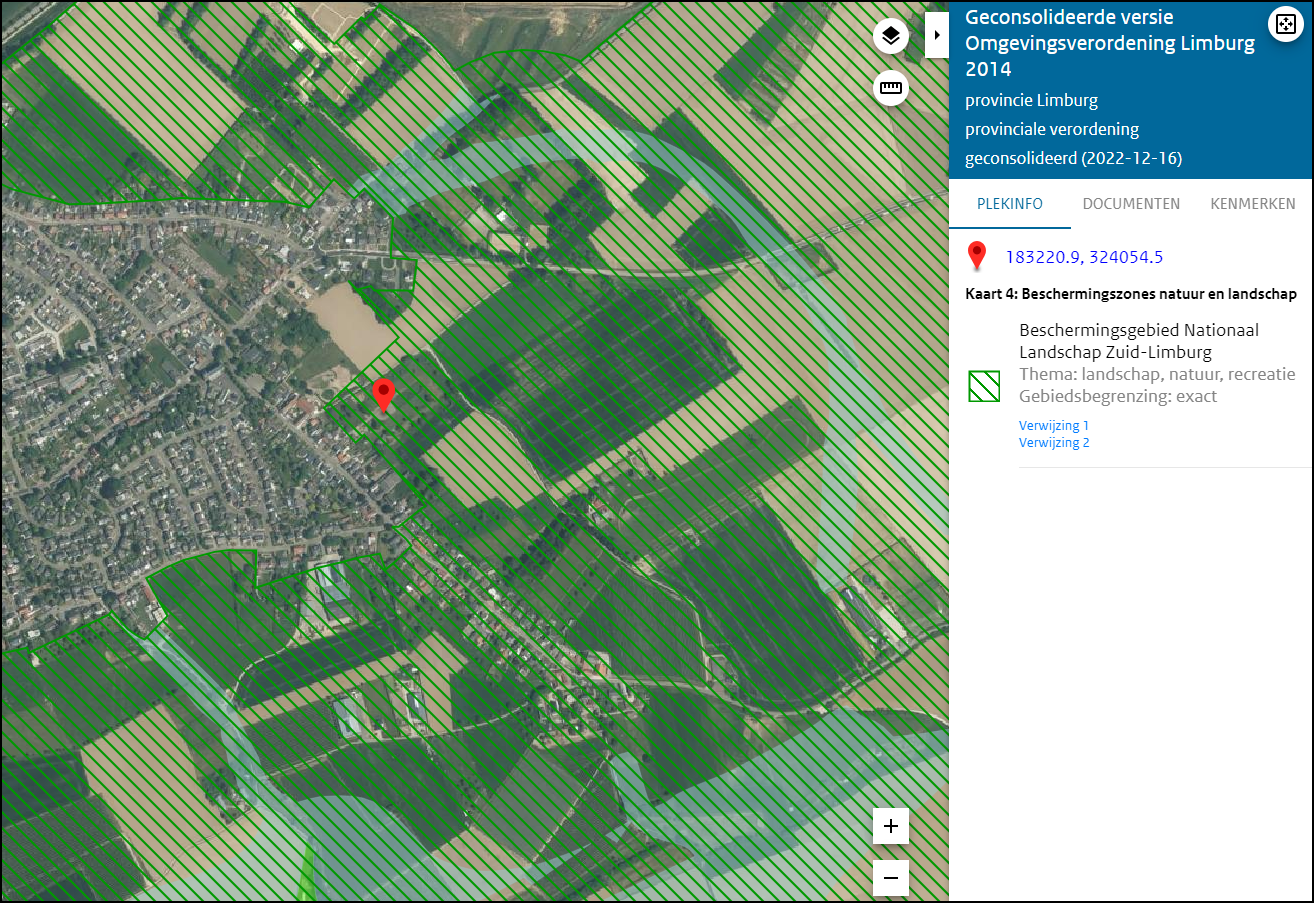
Task: Click the 'provinciale verordening' text
Action: pyautogui.click(x=1052, y=130)
